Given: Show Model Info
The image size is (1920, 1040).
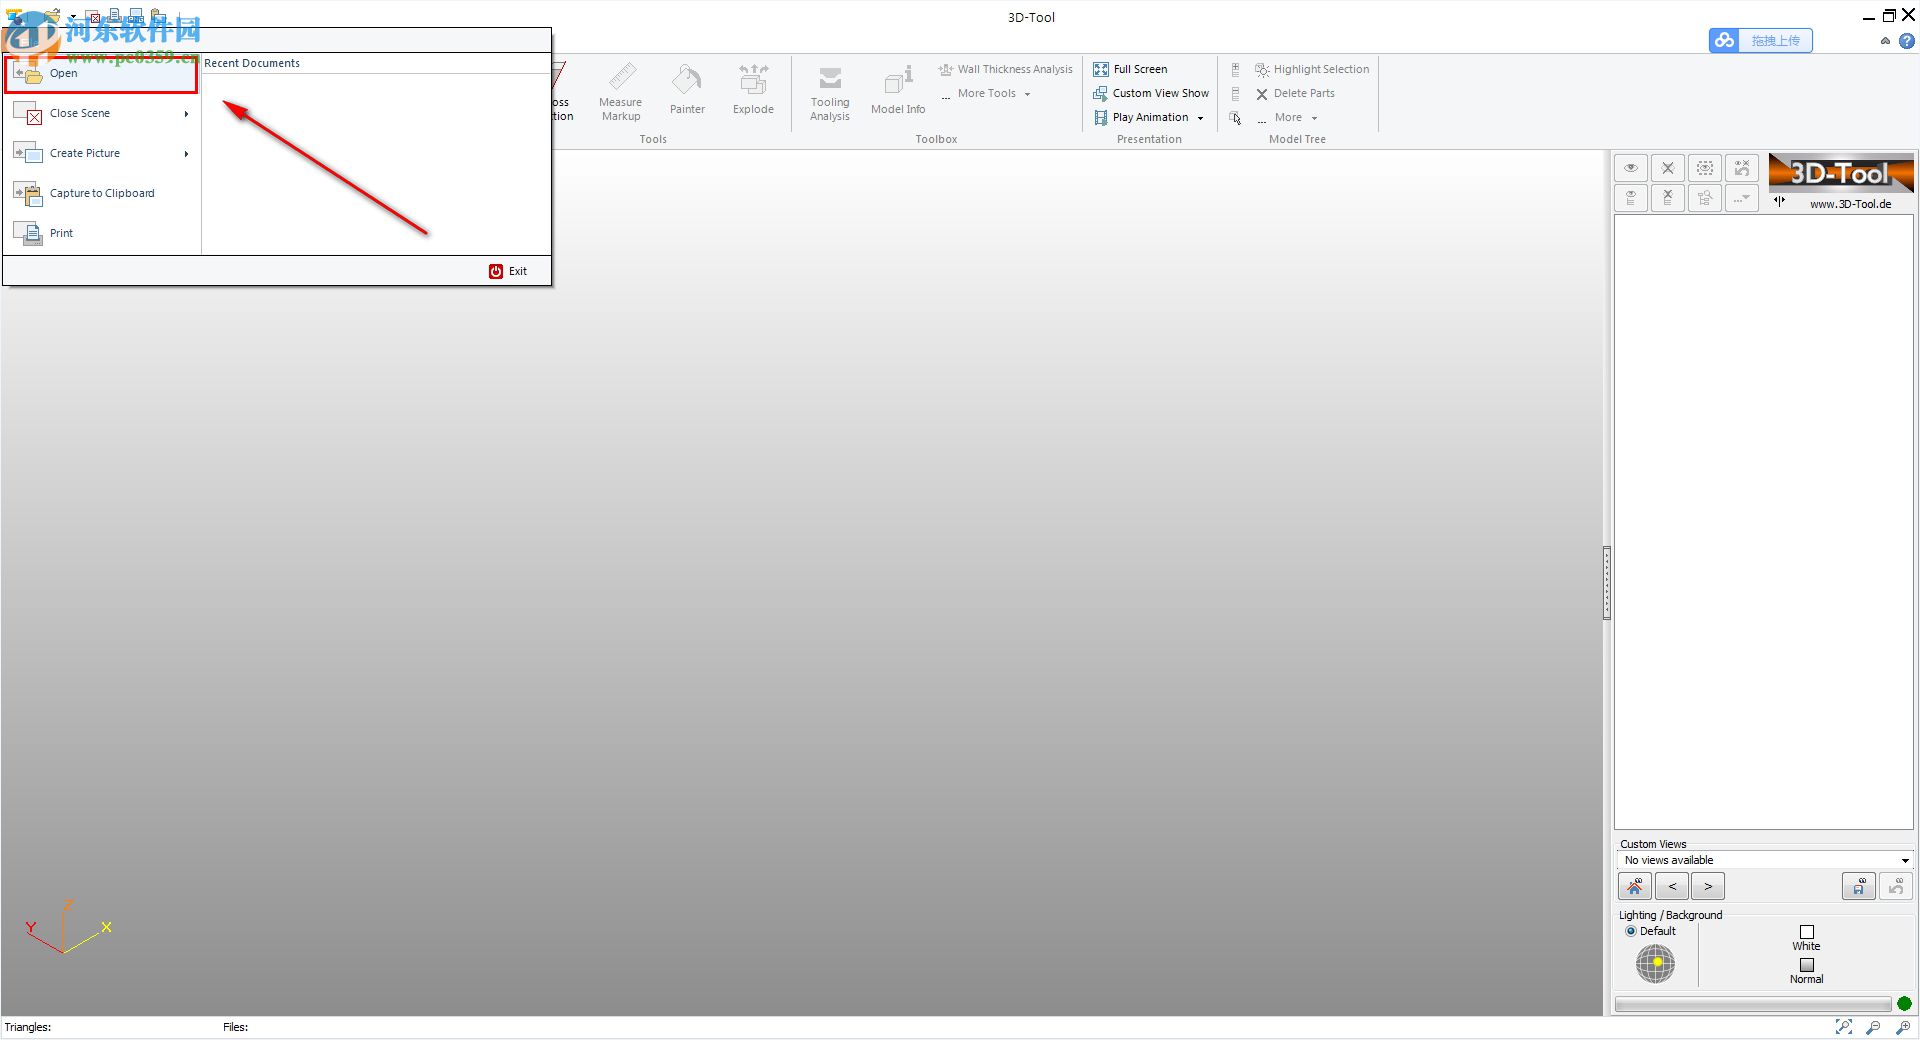Looking at the screenshot, I should pos(897,90).
